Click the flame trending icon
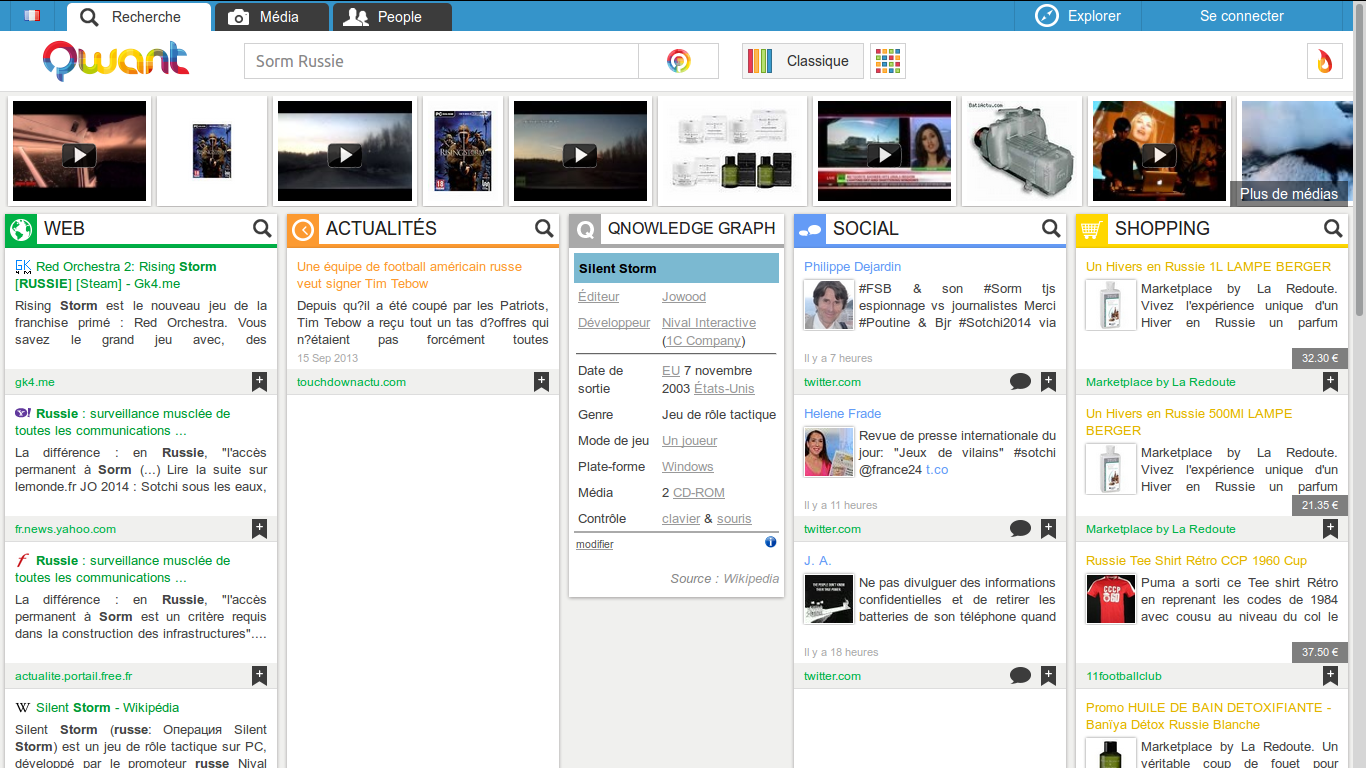This screenshot has width=1366, height=768. (x=1324, y=61)
